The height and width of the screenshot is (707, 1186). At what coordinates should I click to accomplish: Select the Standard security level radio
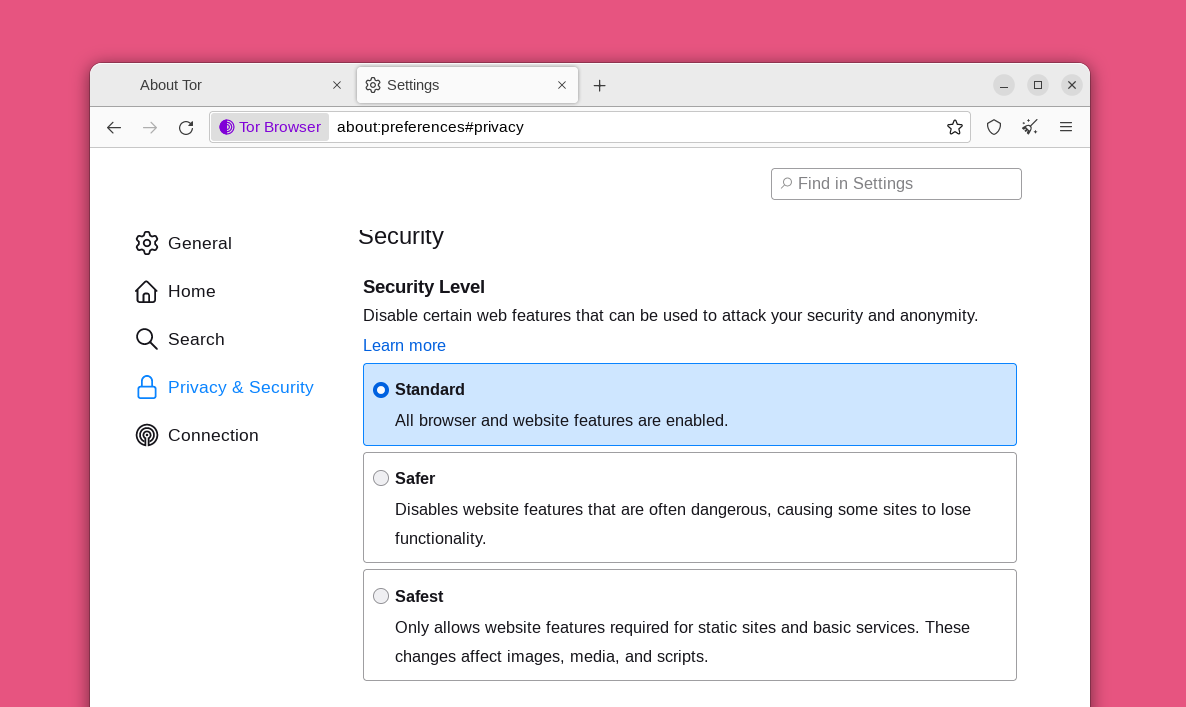[381, 390]
